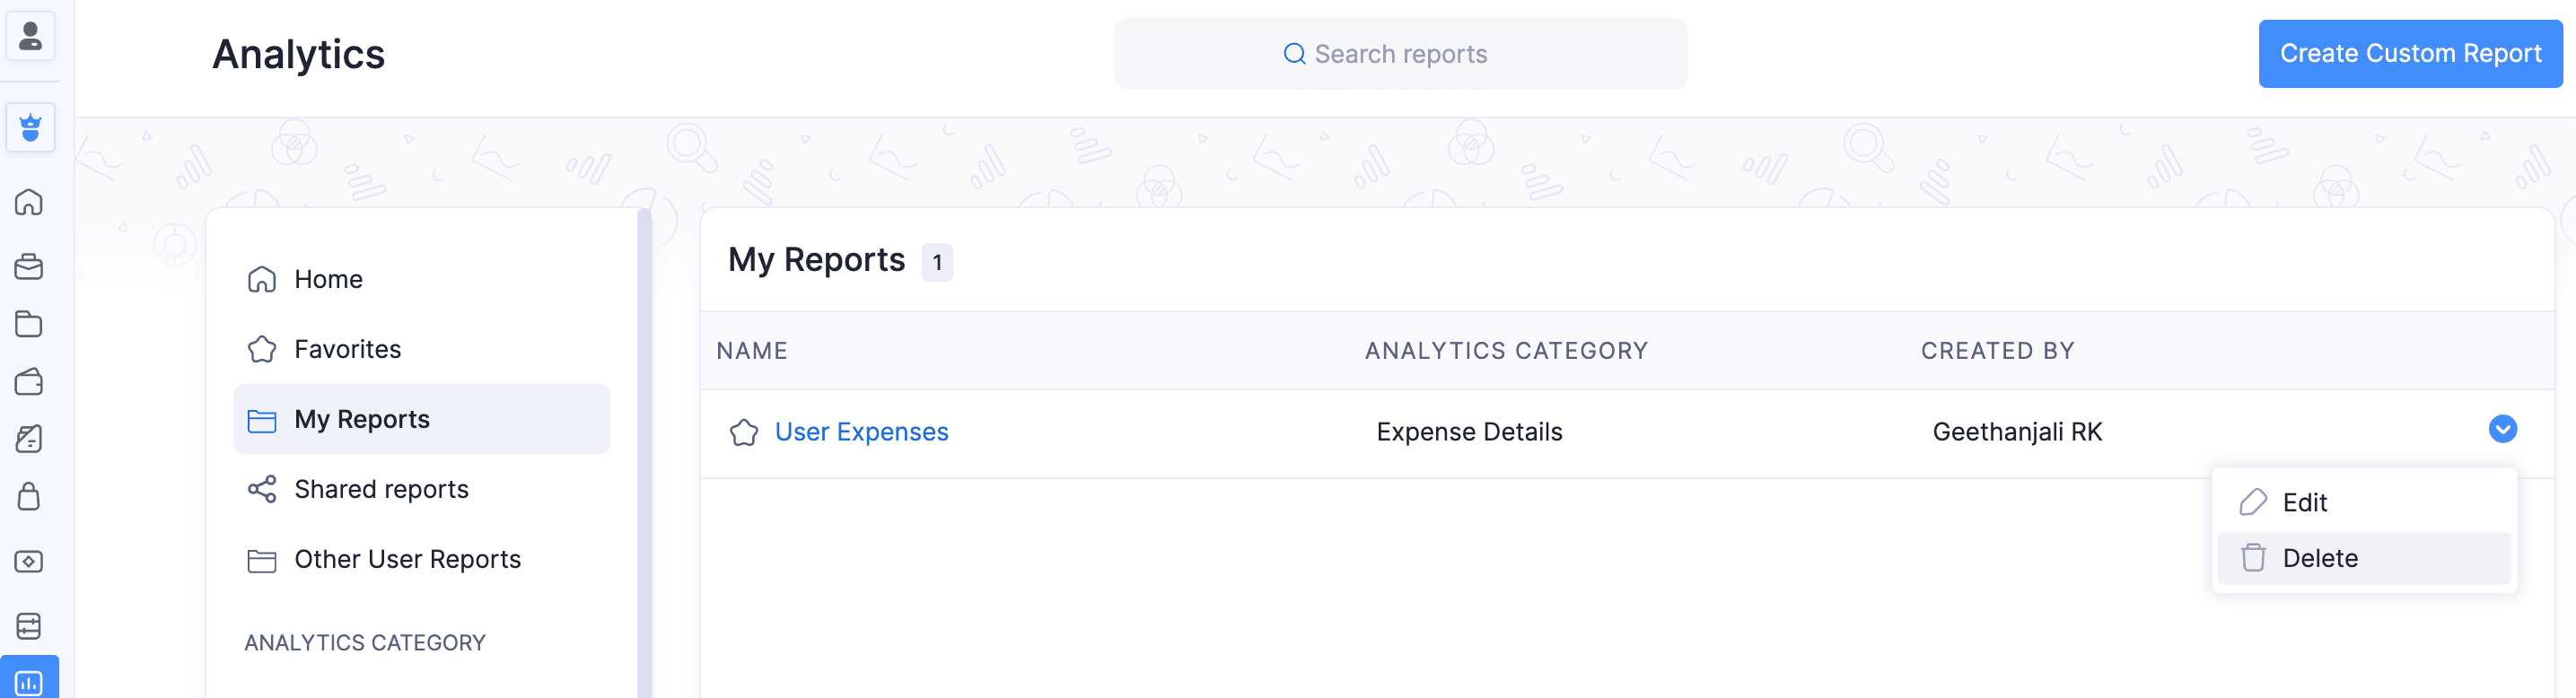The image size is (2576, 698).
Task: Open the lock icon in the left sidebar
Action: (x=30, y=497)
